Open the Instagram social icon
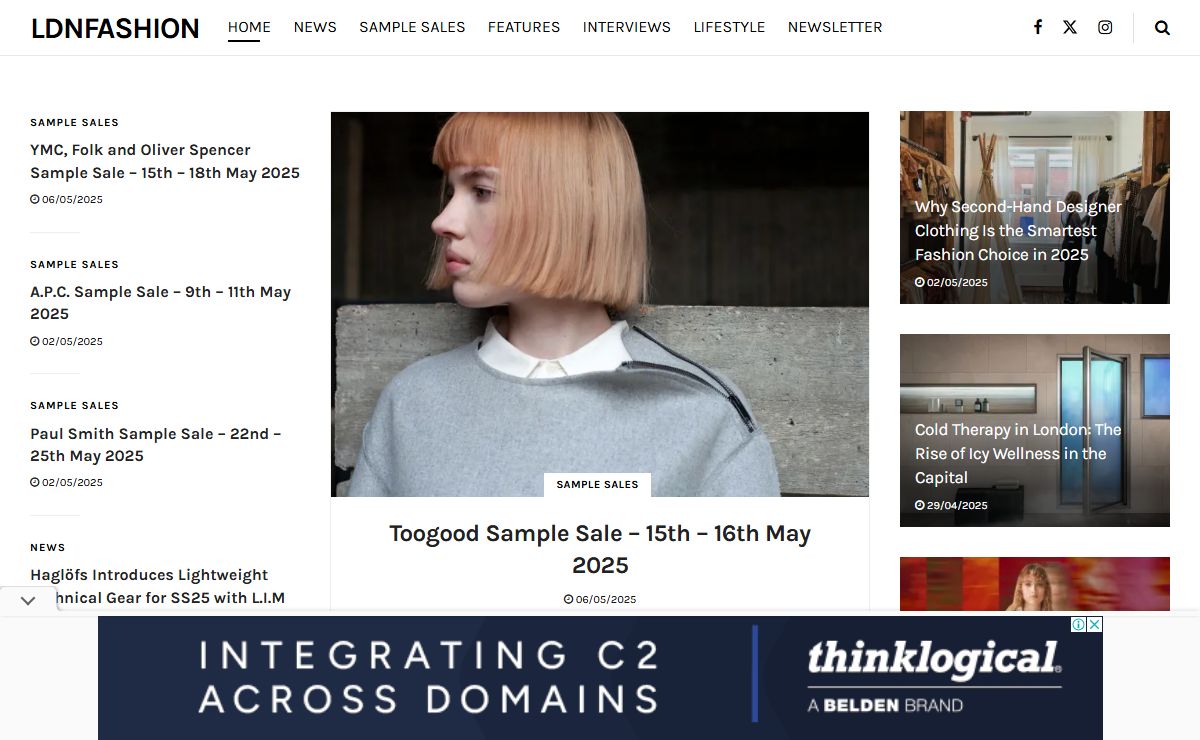The image size is (1200, 740). [1105, 27]
